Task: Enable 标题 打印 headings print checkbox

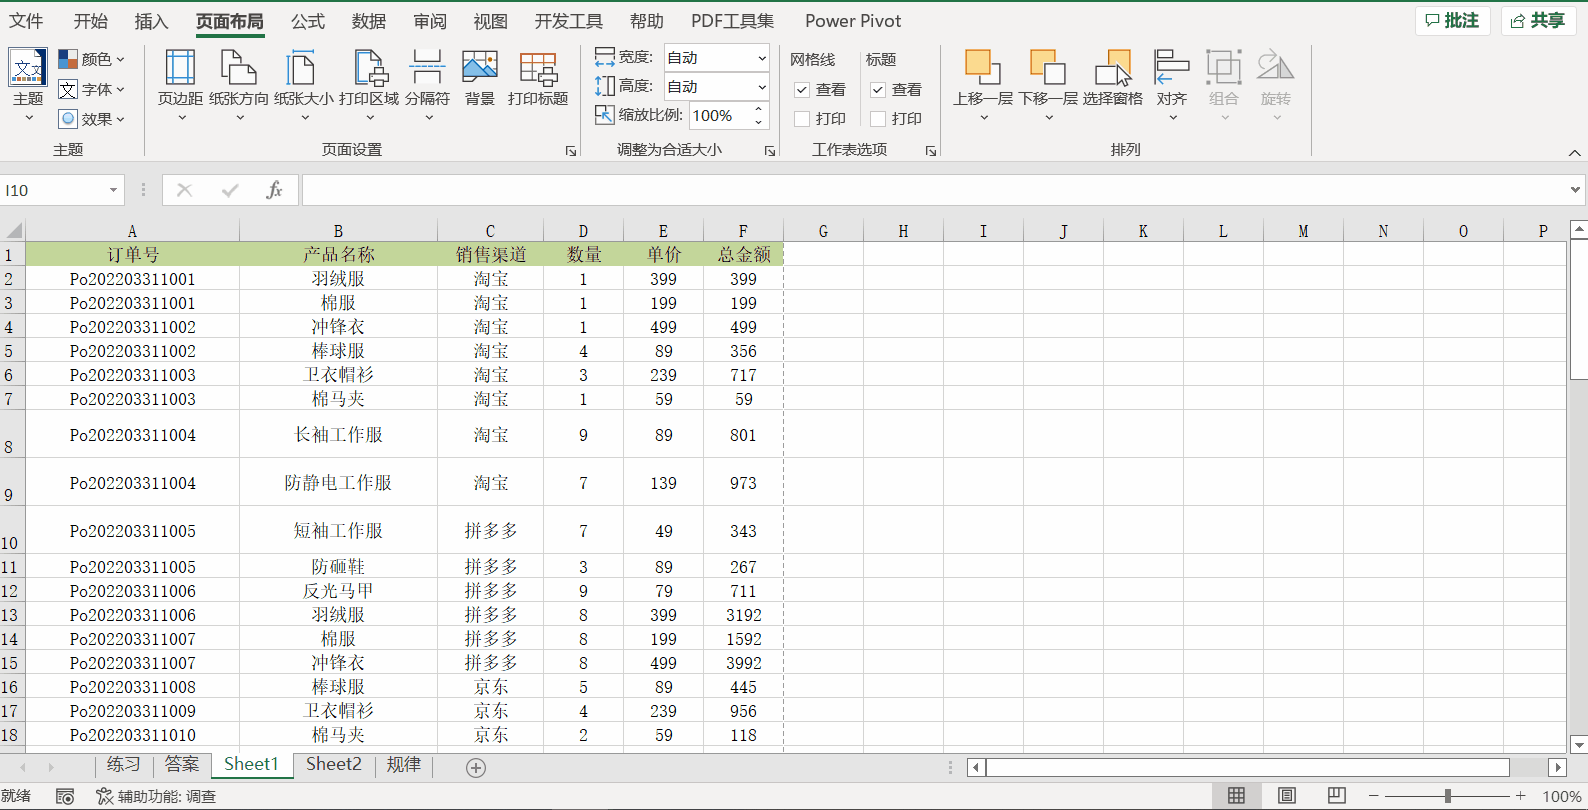Action: pos(878,119)
